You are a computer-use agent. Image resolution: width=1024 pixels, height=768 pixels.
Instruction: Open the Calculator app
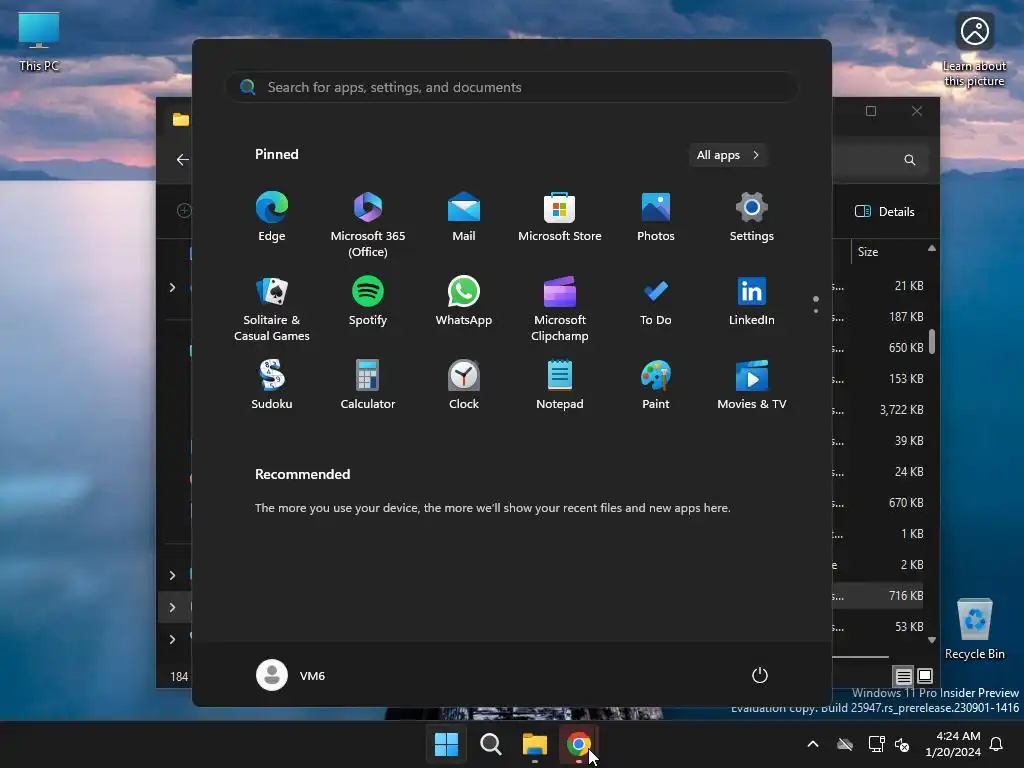368,385
